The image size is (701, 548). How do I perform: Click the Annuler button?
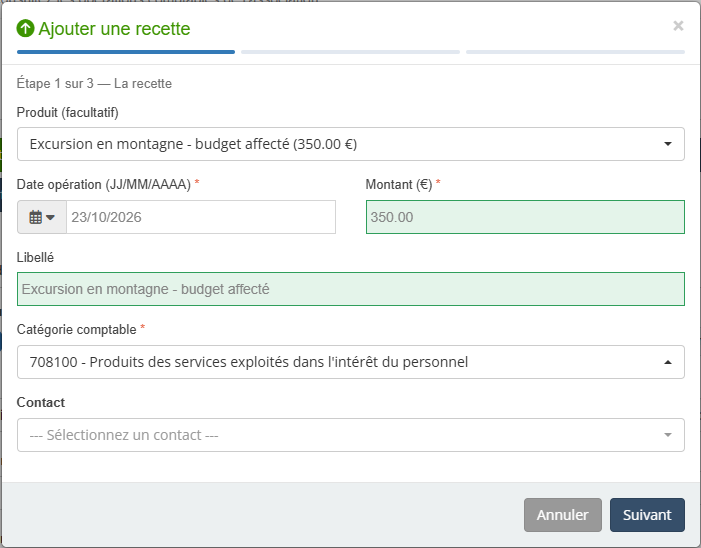coord(562,515)
